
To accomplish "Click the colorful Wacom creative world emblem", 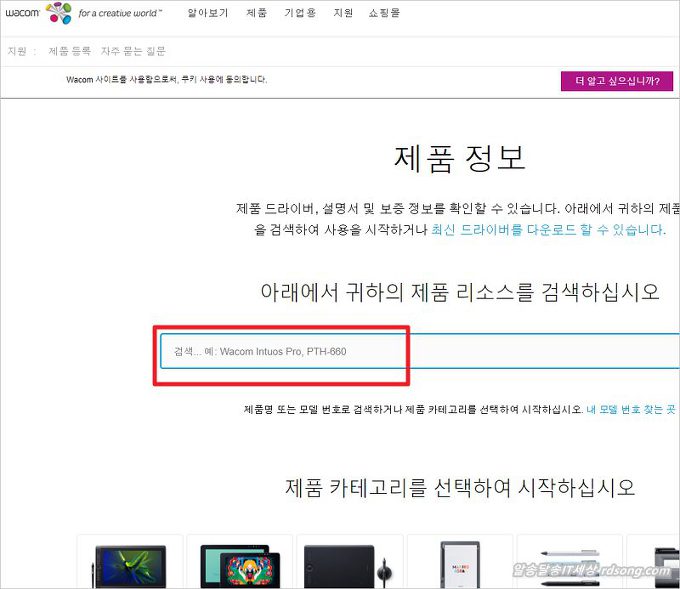I will click(59, 13).
